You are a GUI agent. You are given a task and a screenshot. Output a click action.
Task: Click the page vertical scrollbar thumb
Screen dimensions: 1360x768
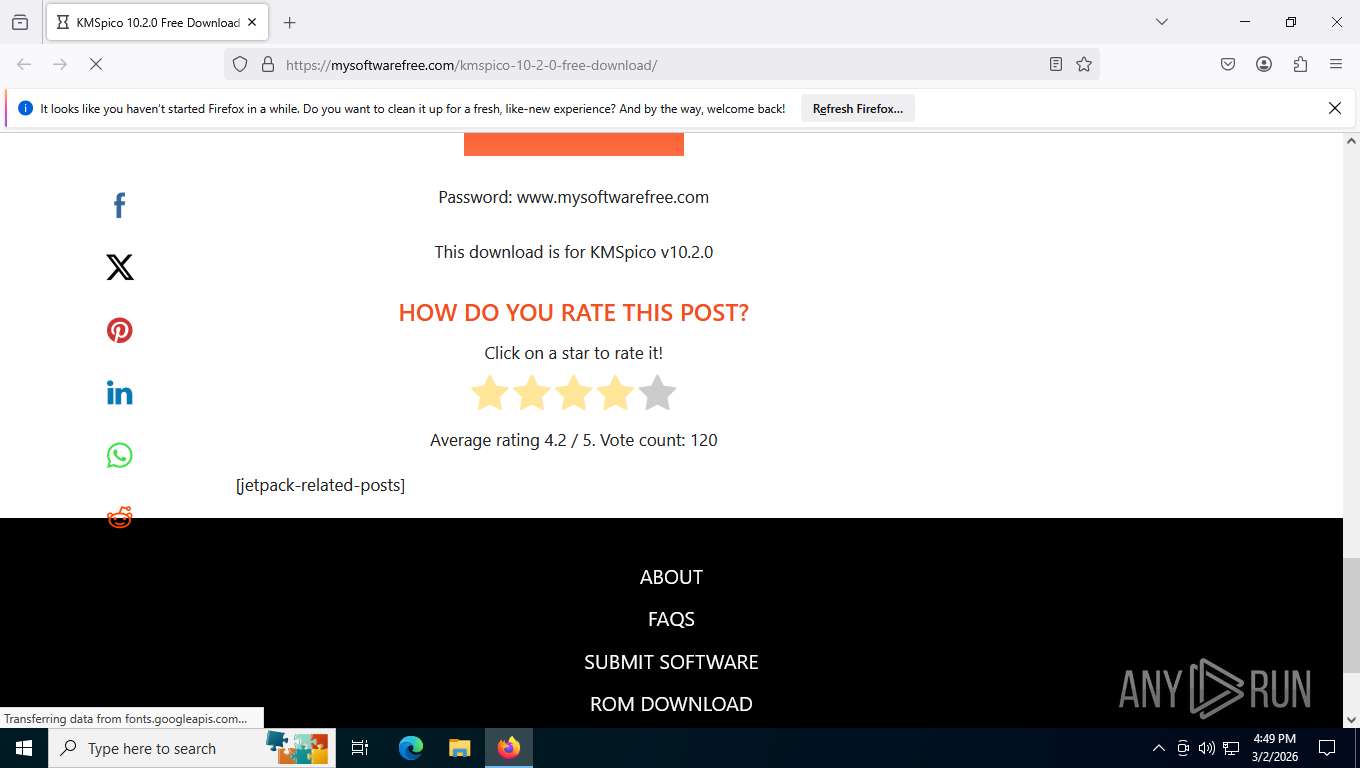coord(1351,614)
